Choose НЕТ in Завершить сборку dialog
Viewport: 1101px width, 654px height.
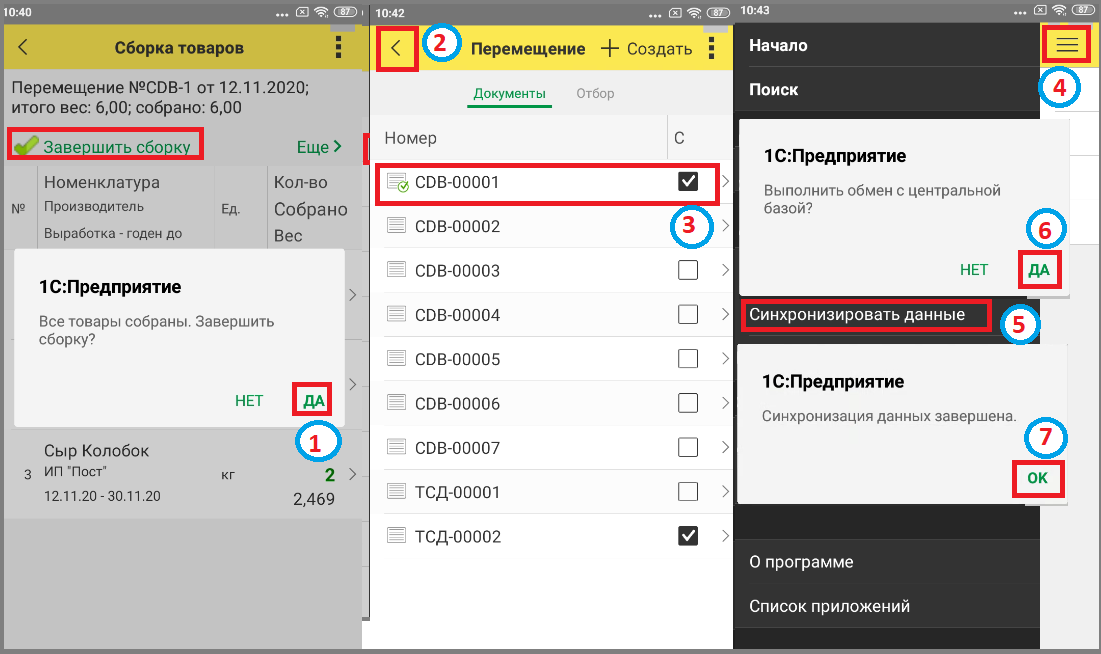coord(249,400)
